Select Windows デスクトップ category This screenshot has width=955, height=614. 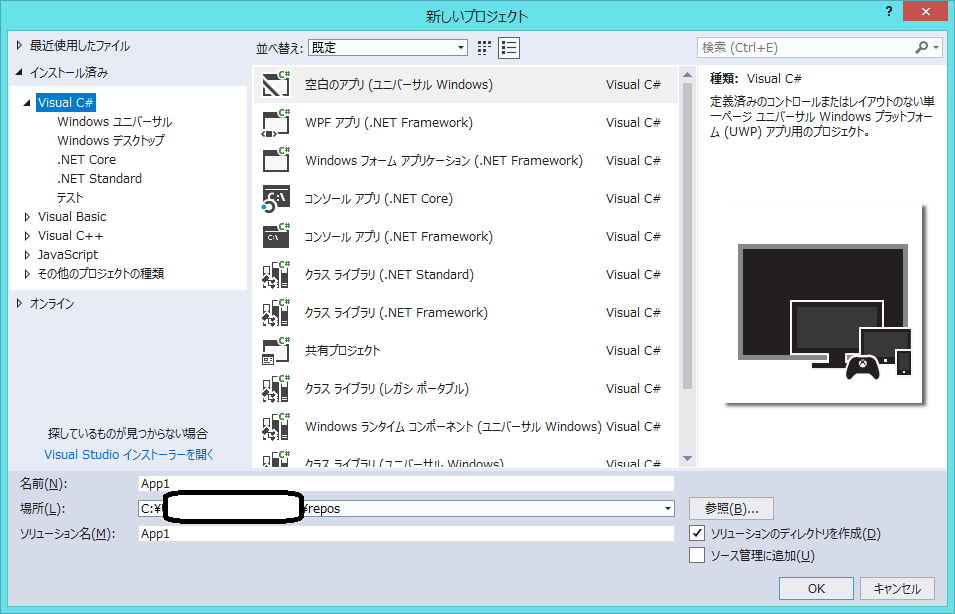111,141
